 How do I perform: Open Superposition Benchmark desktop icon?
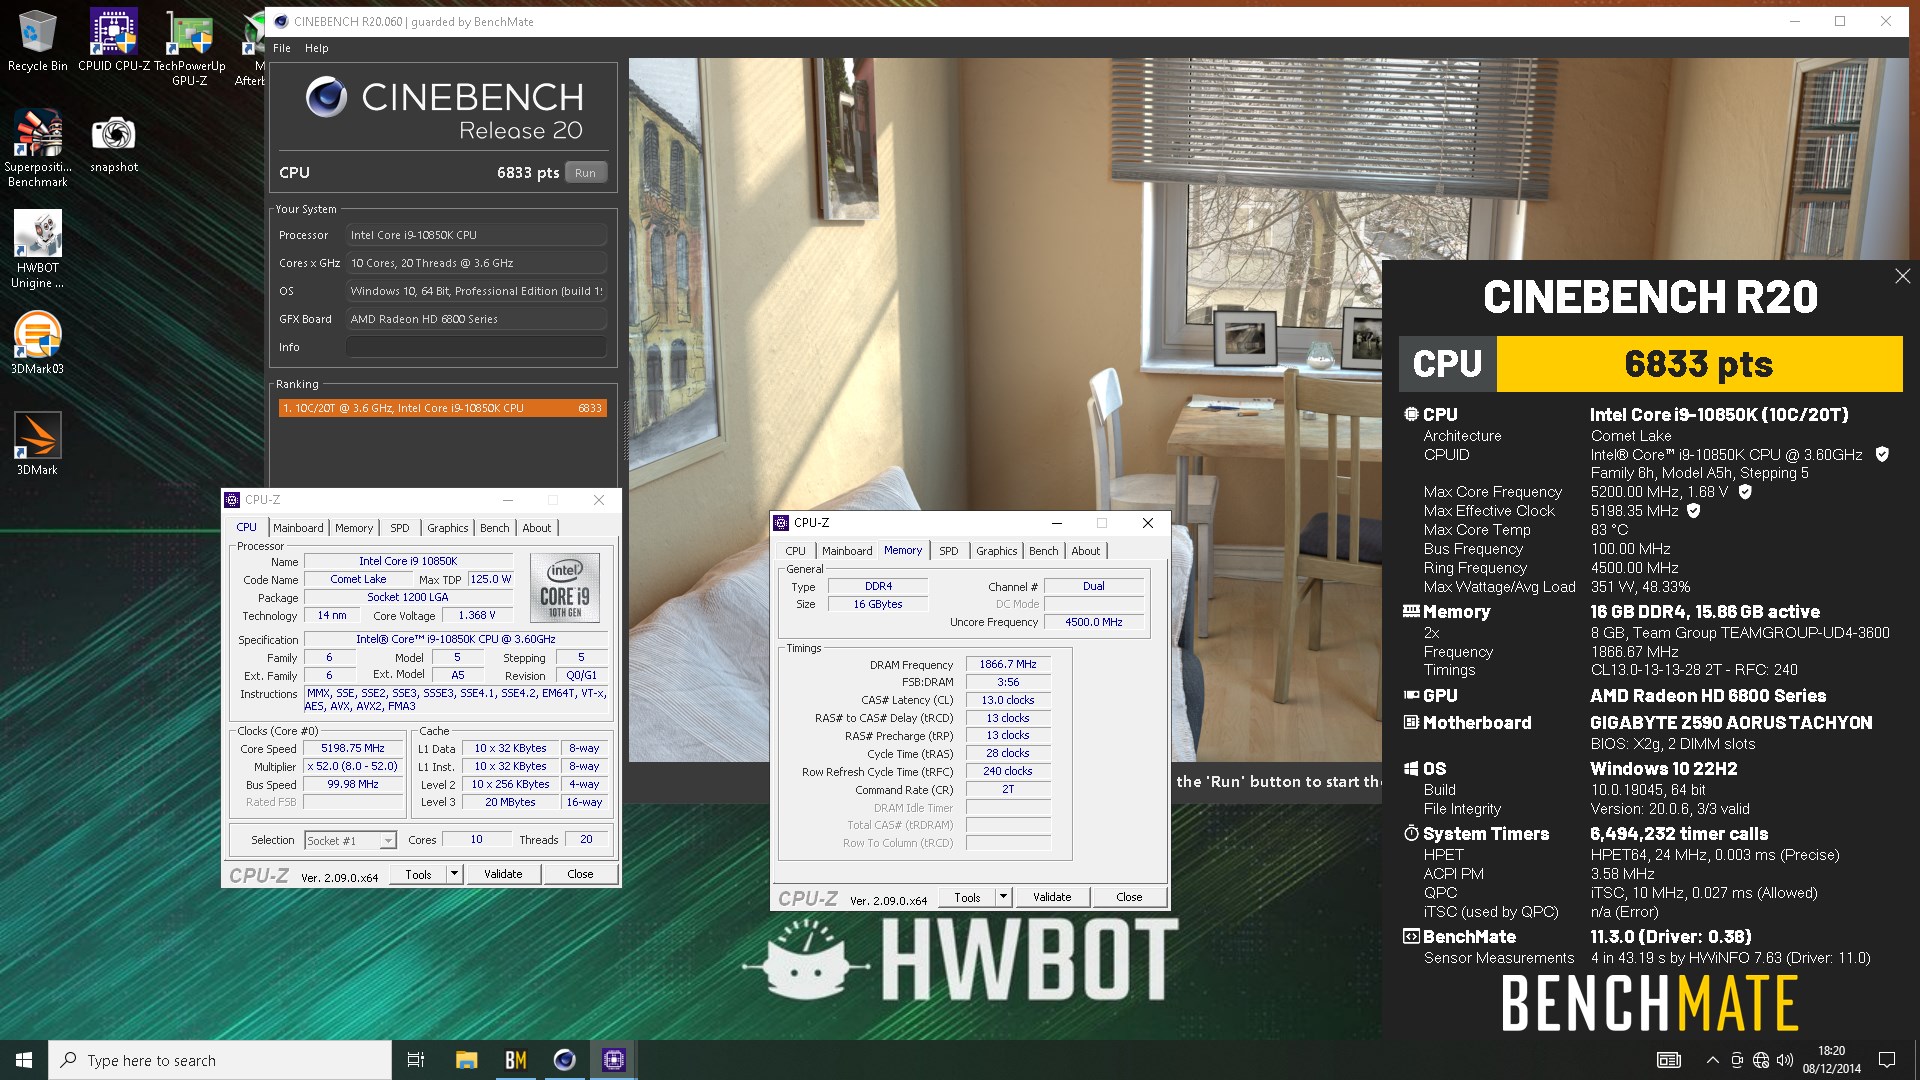(37, 148)
